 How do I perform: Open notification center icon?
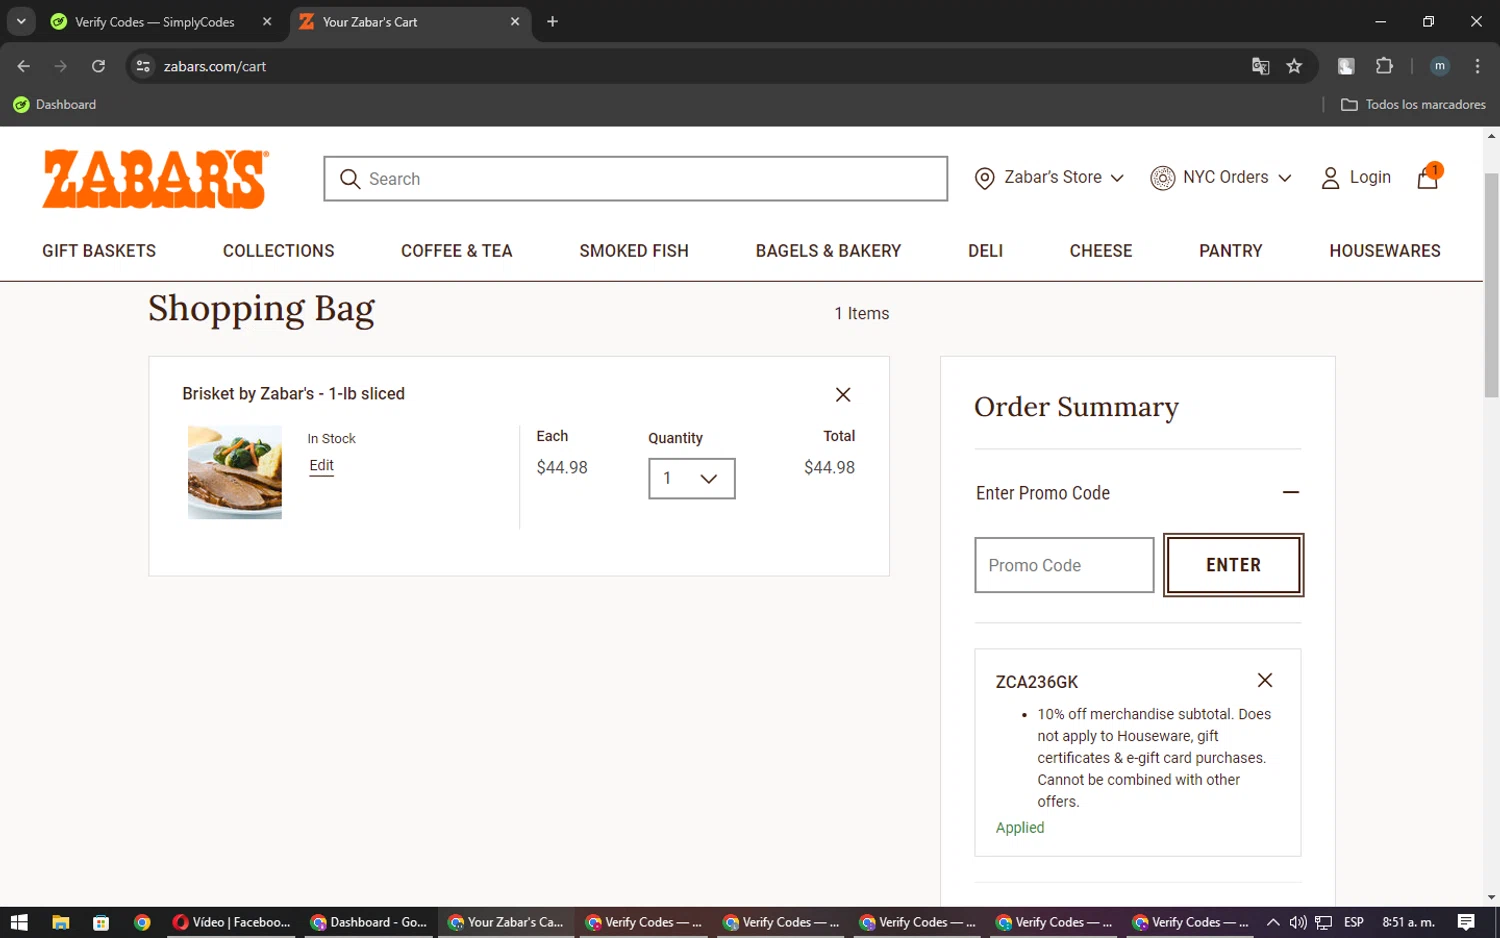click(1466, 922)
